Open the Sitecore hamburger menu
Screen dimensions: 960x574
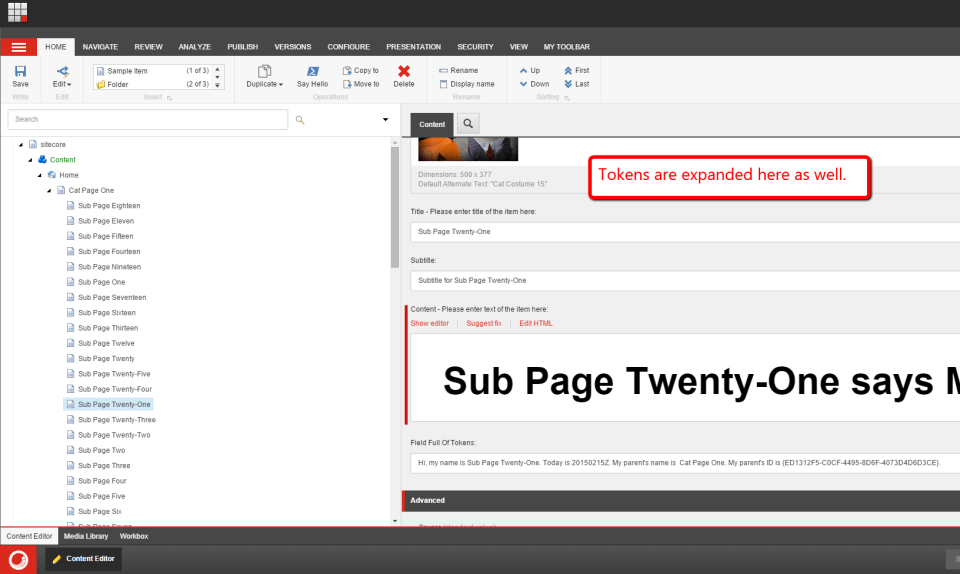click(x=18, y=47)
